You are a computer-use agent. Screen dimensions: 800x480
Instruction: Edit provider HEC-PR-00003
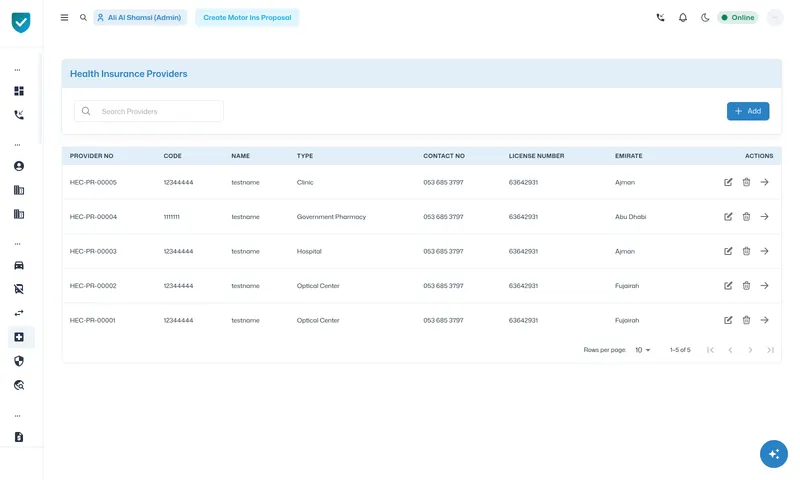click(x=728, y=251)
